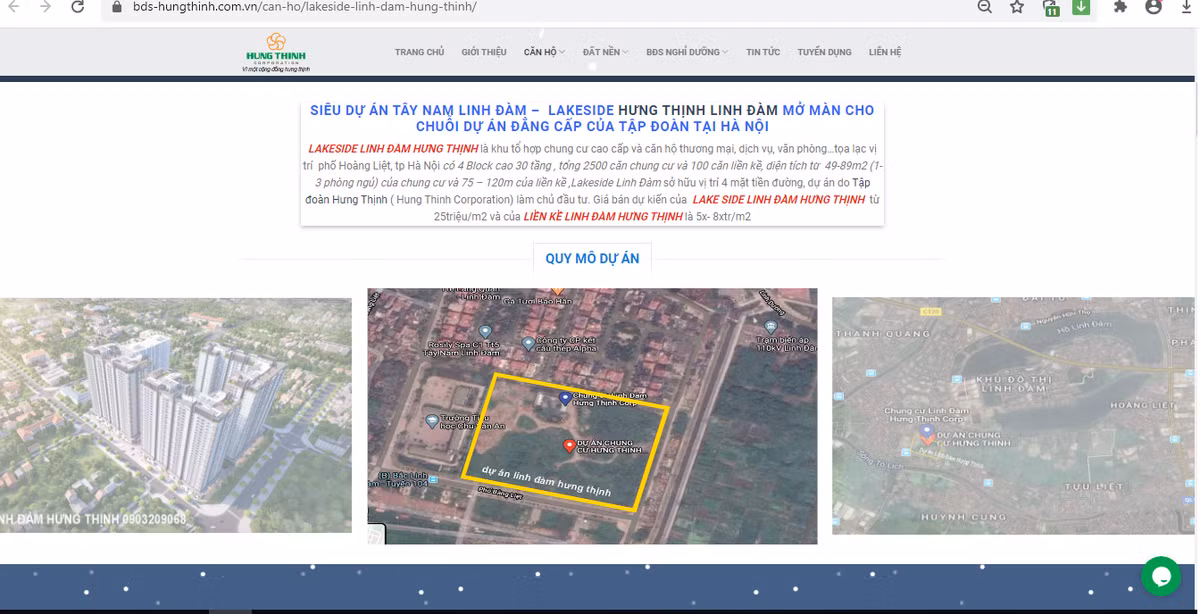1200x614 pixels.
Task: Expand the BĐS NGHỈ DƯỠNG dropdown menu
Action: (x=686, y=52)
